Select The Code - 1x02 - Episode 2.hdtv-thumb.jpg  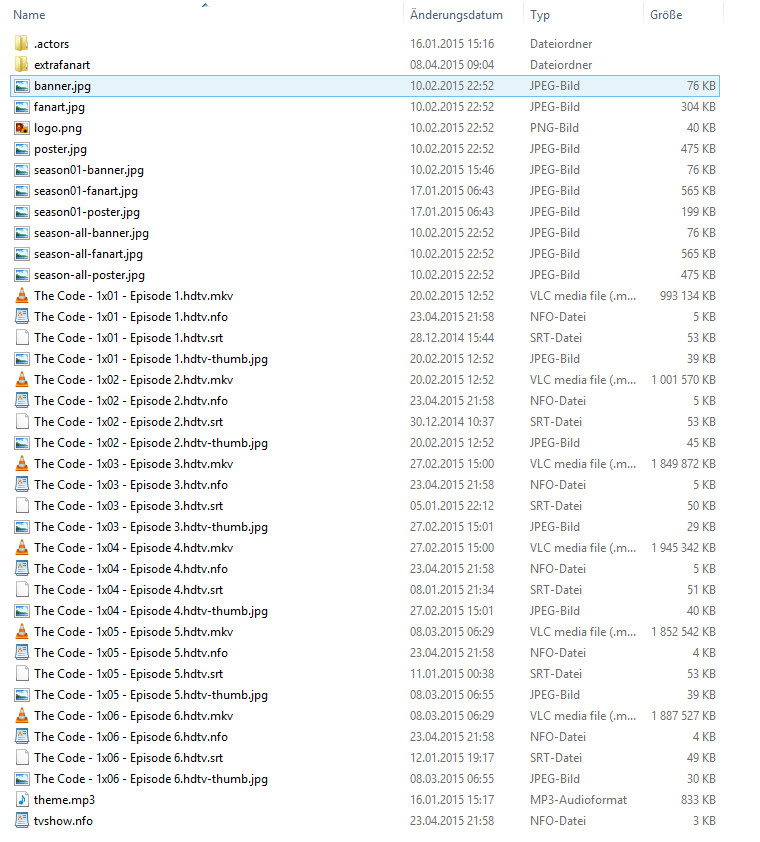coord(151,443)
